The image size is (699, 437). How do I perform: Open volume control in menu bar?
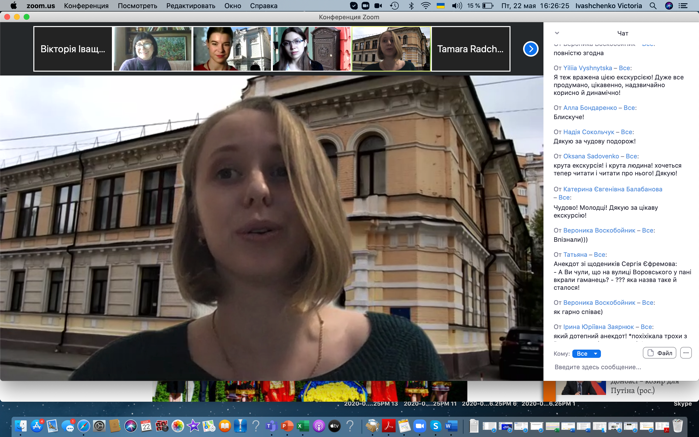[x=456, y=6]
